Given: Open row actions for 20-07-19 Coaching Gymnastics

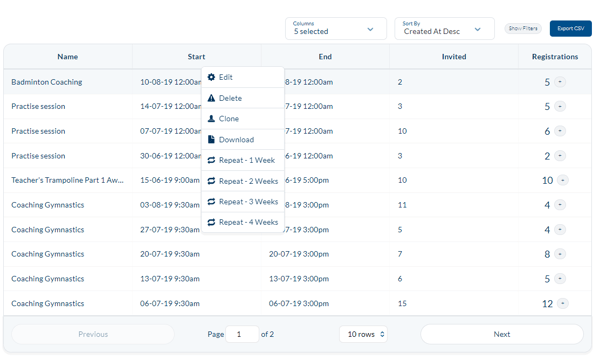Looking at the screenshot, I should 560,254.
